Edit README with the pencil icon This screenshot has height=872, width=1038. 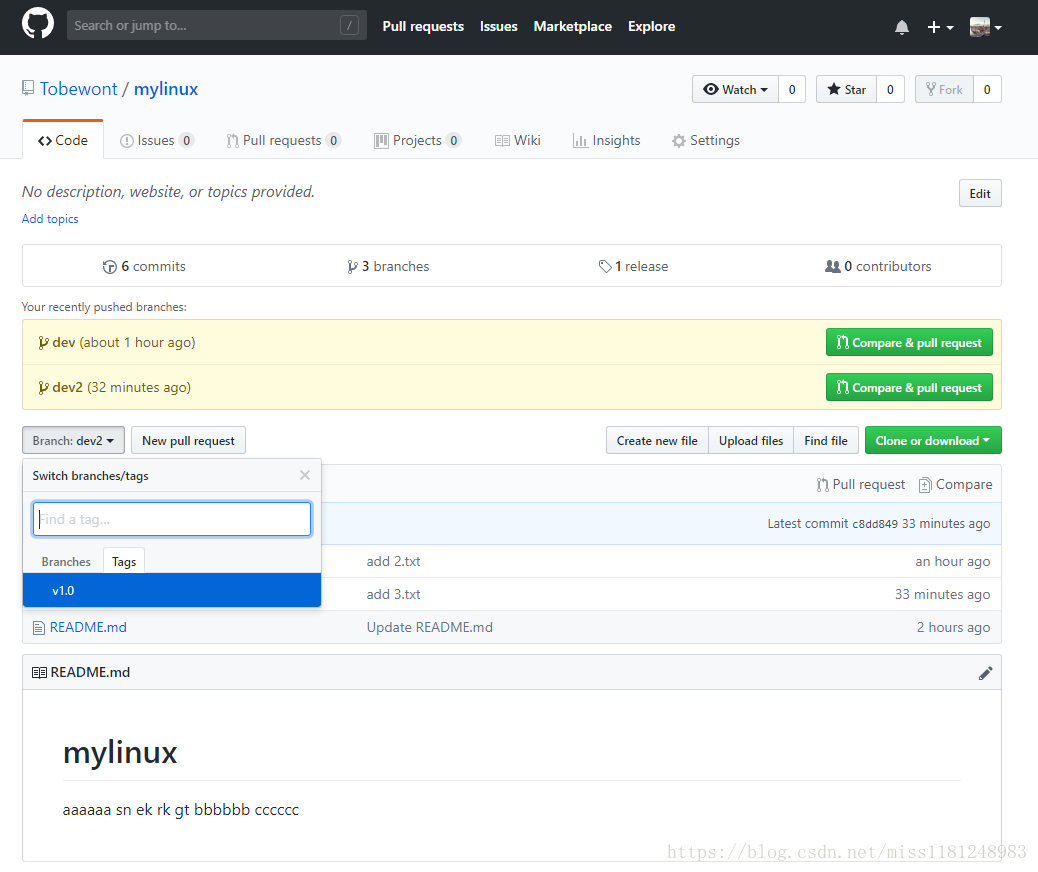click(x=985, y=673)
